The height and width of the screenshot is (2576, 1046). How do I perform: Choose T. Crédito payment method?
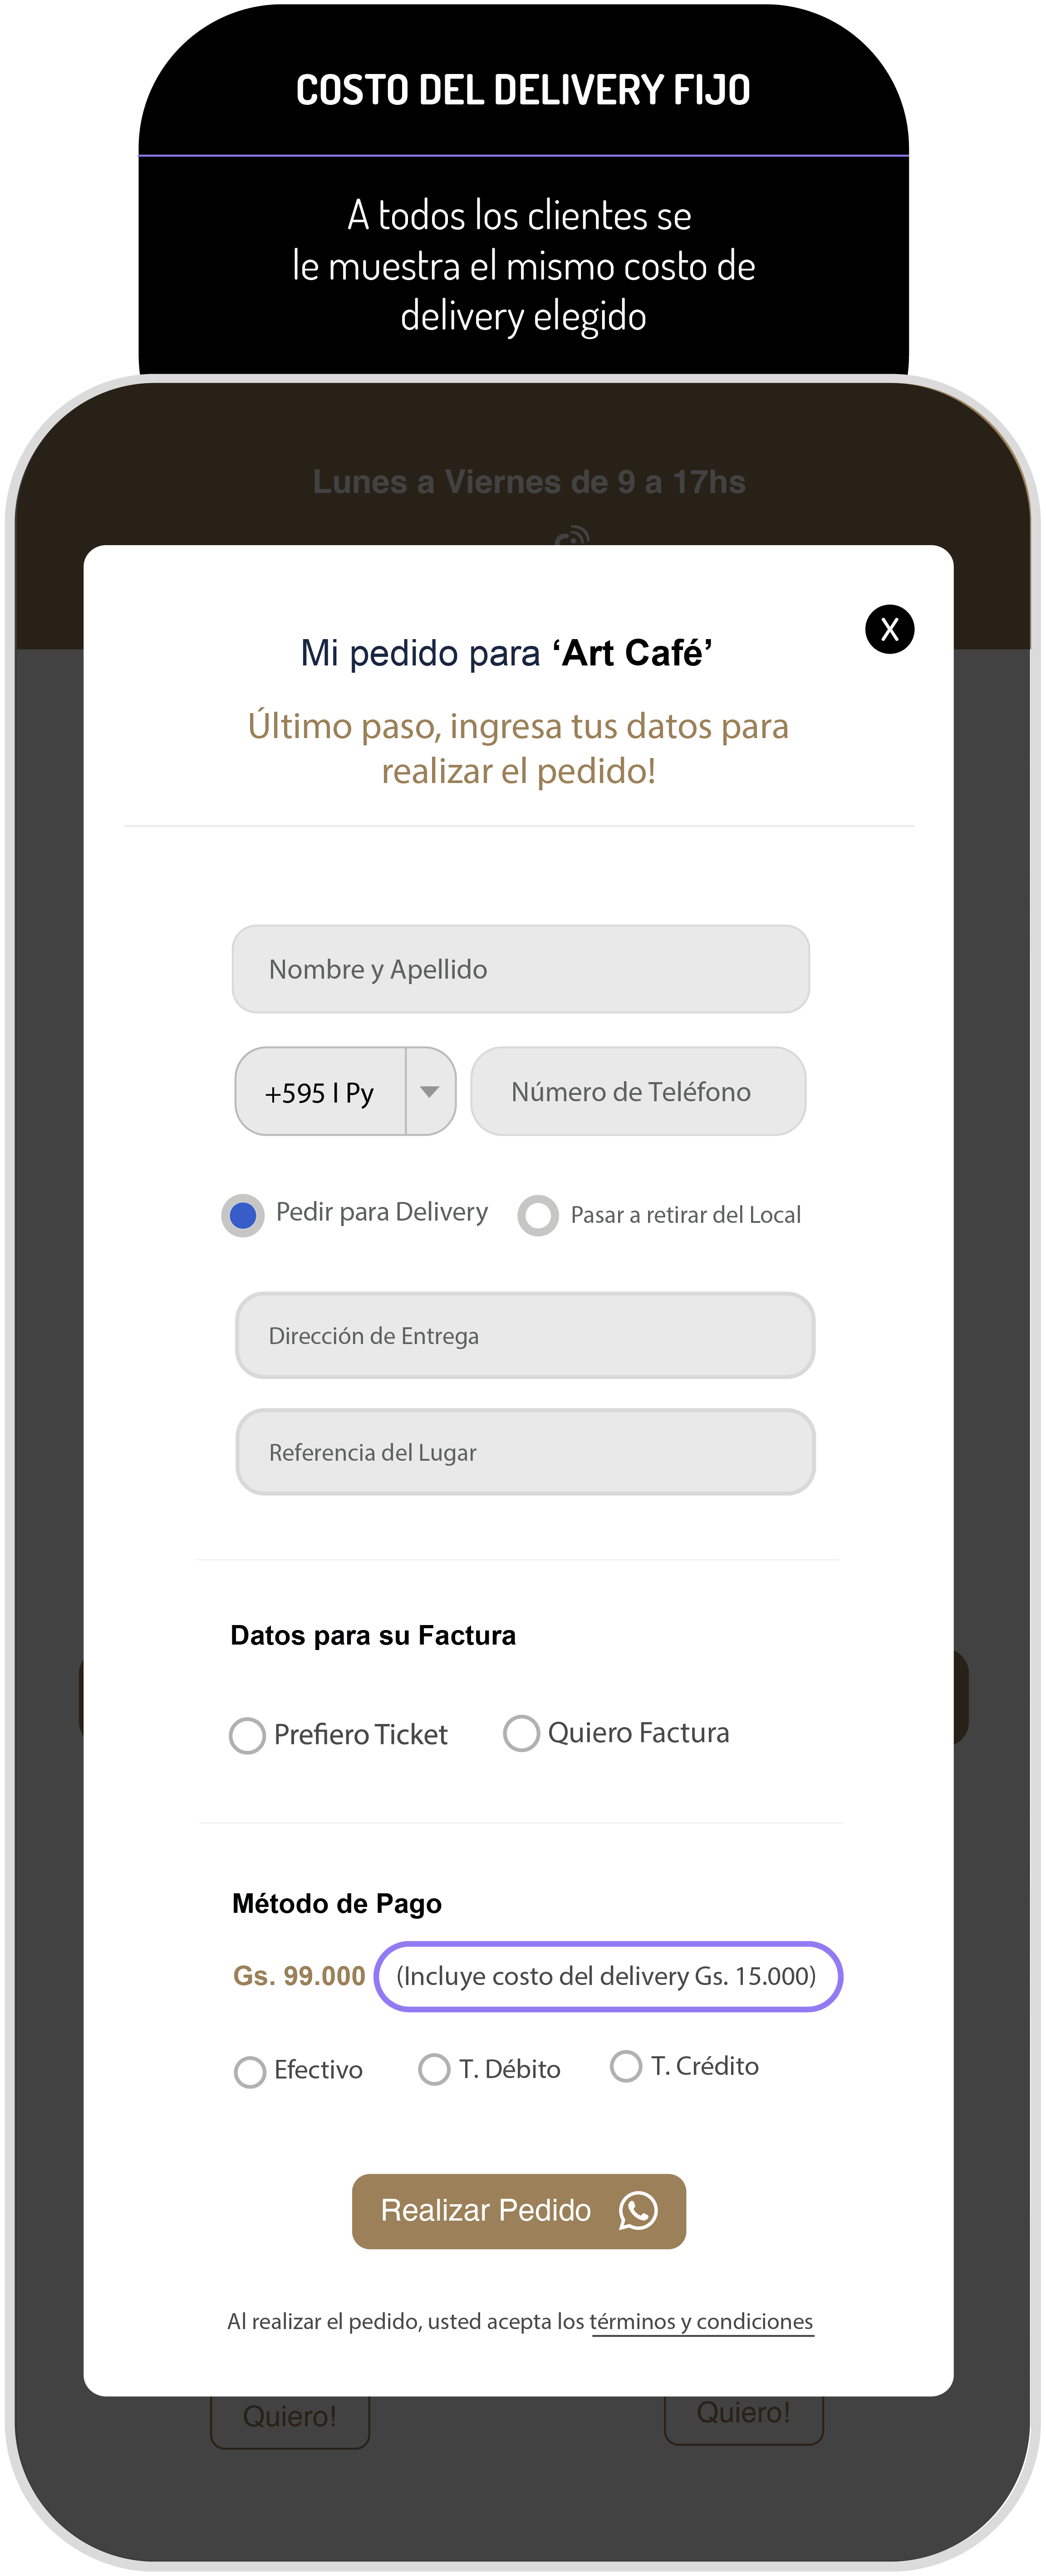tap(626, 2066)
